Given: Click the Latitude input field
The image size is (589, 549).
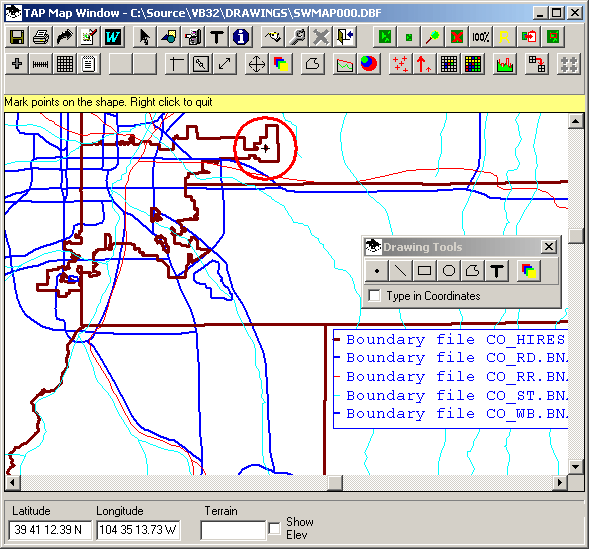Looking at the screenshot, I should pos(50,530).
